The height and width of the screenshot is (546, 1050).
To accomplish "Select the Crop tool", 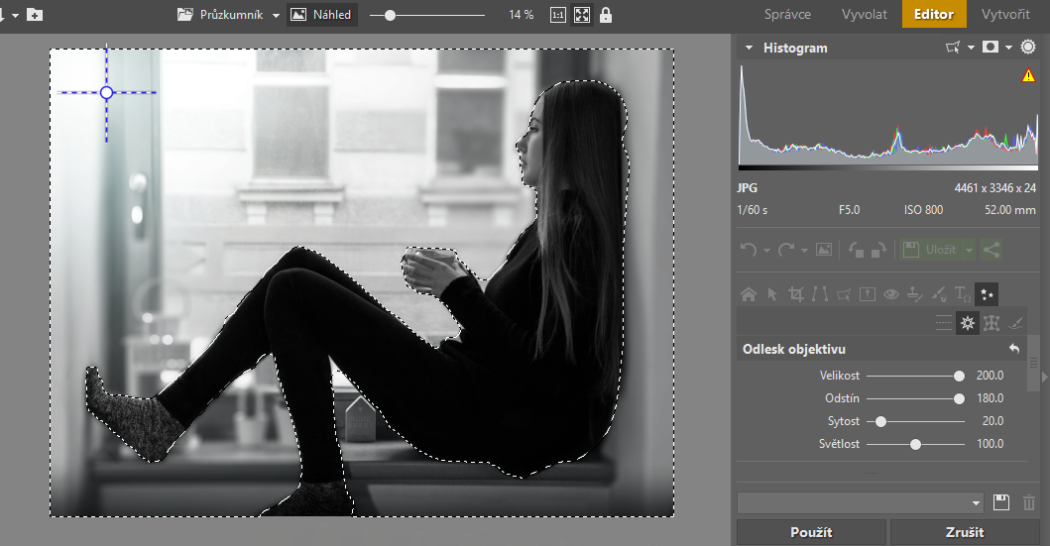I will pos(796,294).
